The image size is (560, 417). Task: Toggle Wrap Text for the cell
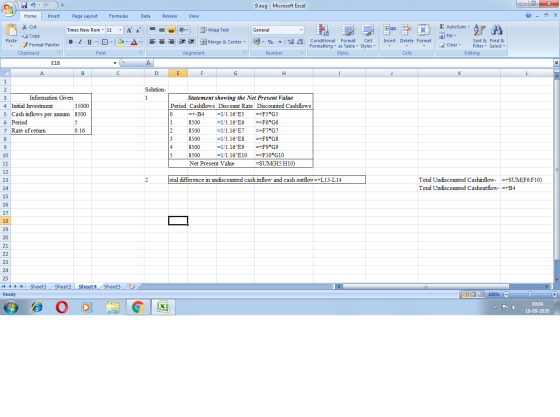click(x=214, y=30)
